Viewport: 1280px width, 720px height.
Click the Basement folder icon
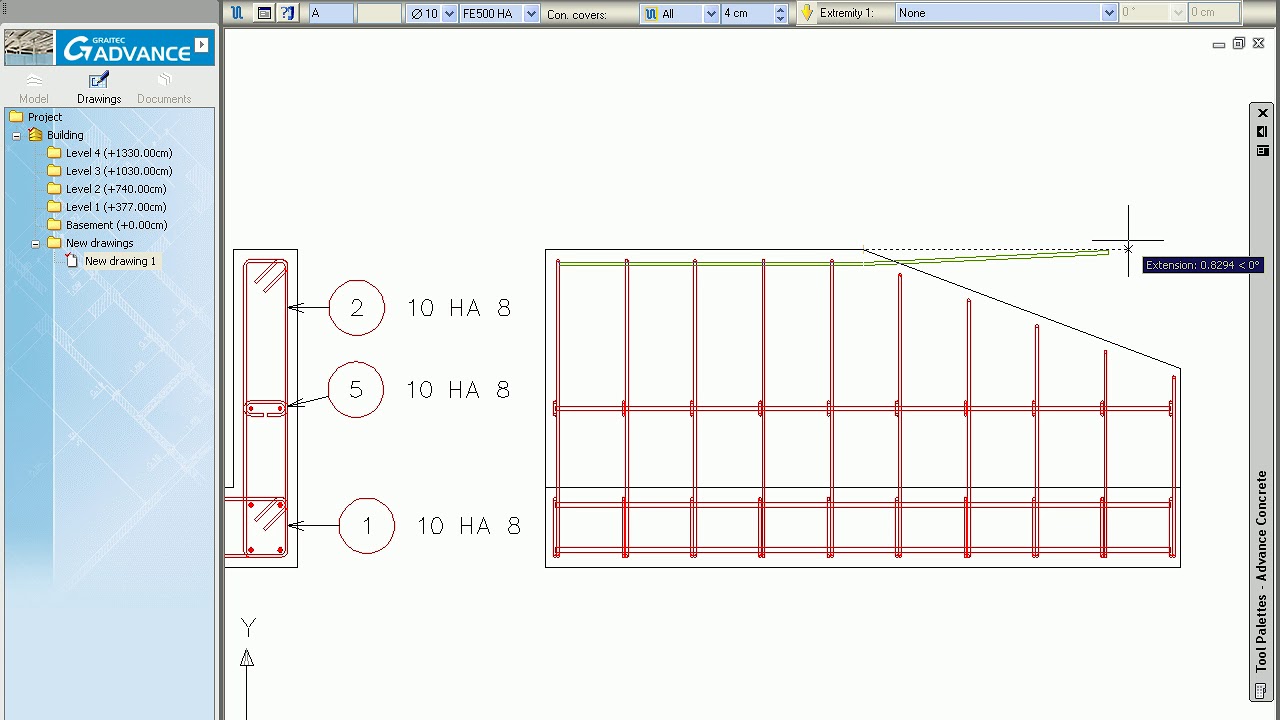(54, 225)
